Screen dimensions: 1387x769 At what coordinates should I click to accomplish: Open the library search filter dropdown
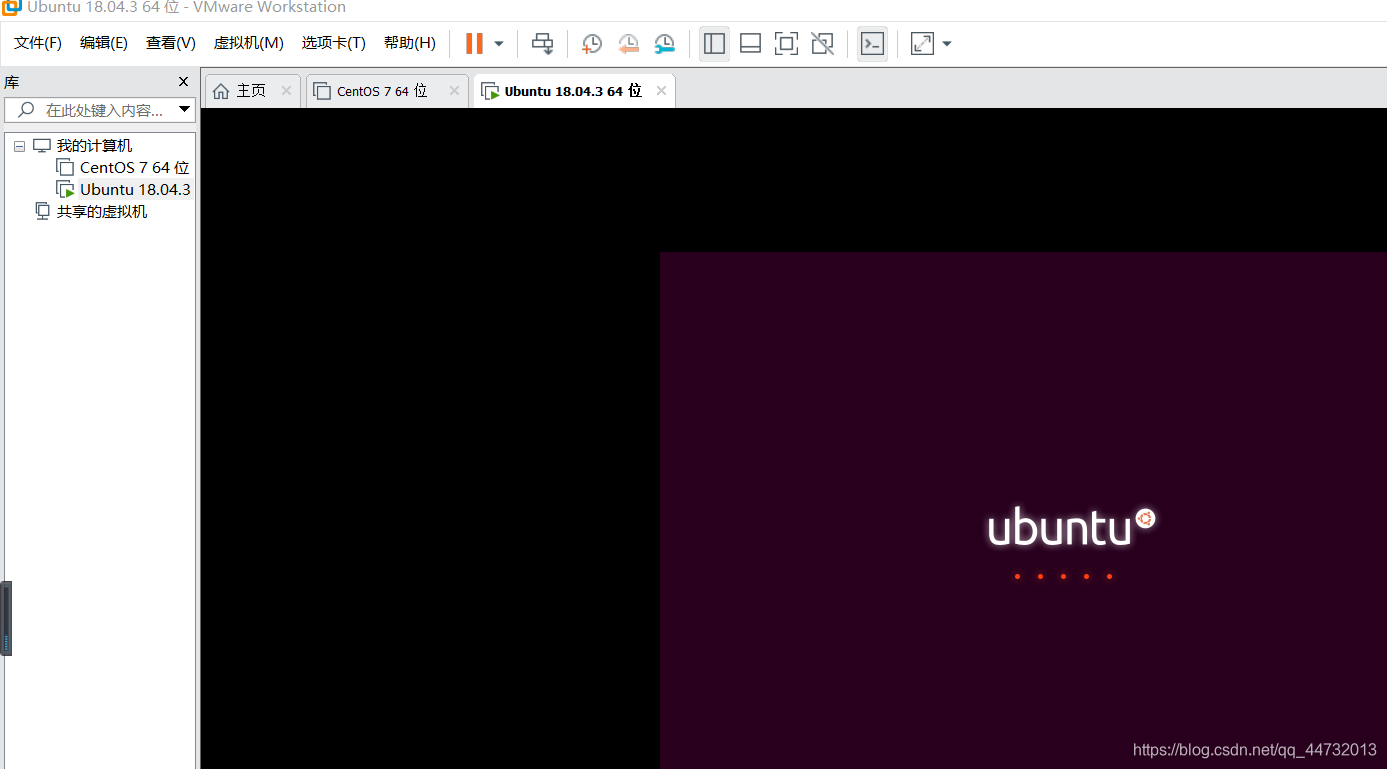pyautogui.click(x=184, y=110)
